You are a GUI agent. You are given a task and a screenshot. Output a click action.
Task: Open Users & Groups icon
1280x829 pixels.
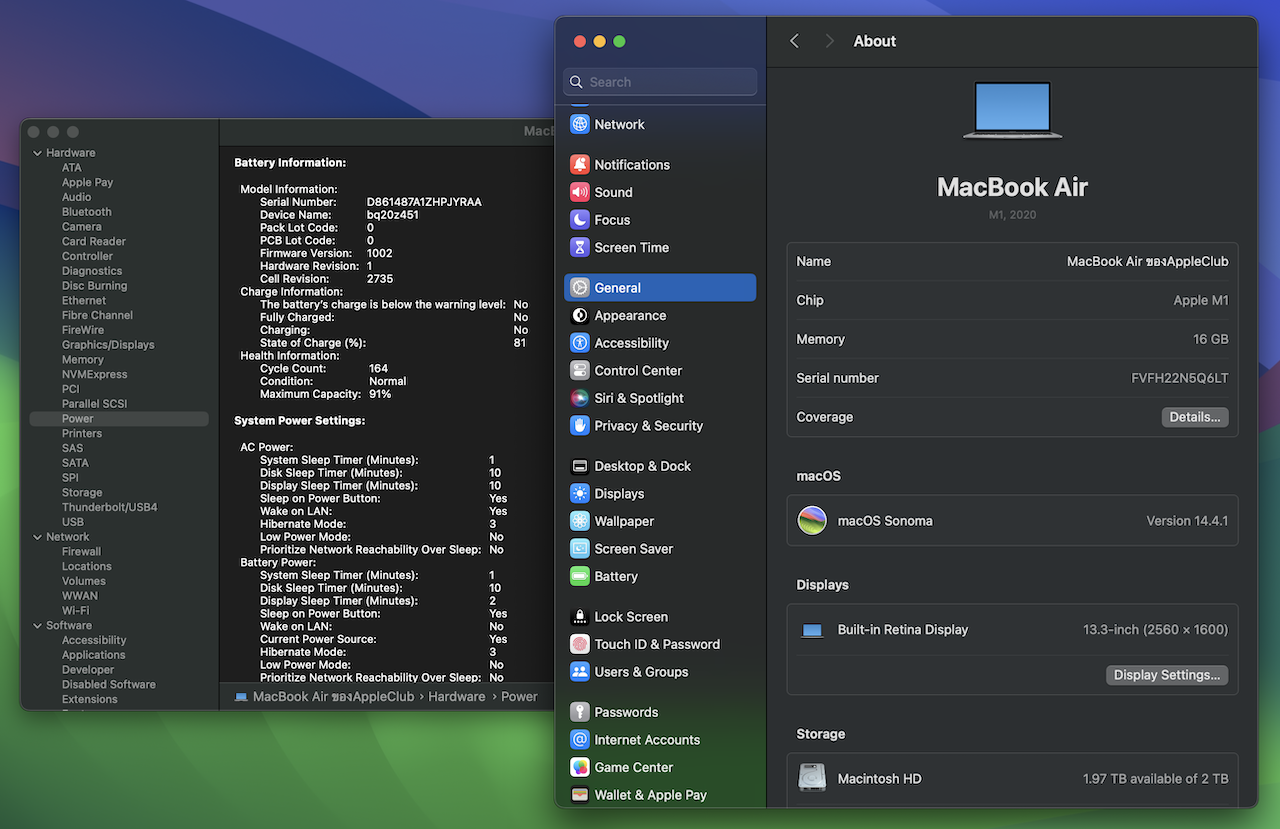pos(580,672)
